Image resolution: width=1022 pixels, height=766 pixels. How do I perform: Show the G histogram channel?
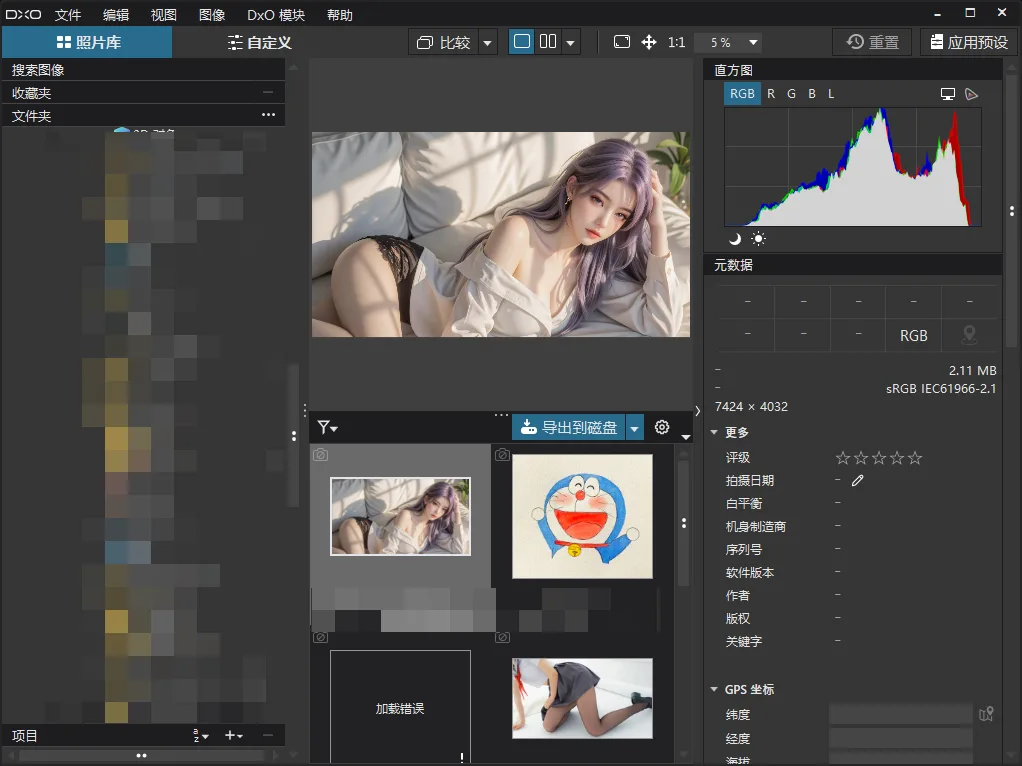coord(791,94)
